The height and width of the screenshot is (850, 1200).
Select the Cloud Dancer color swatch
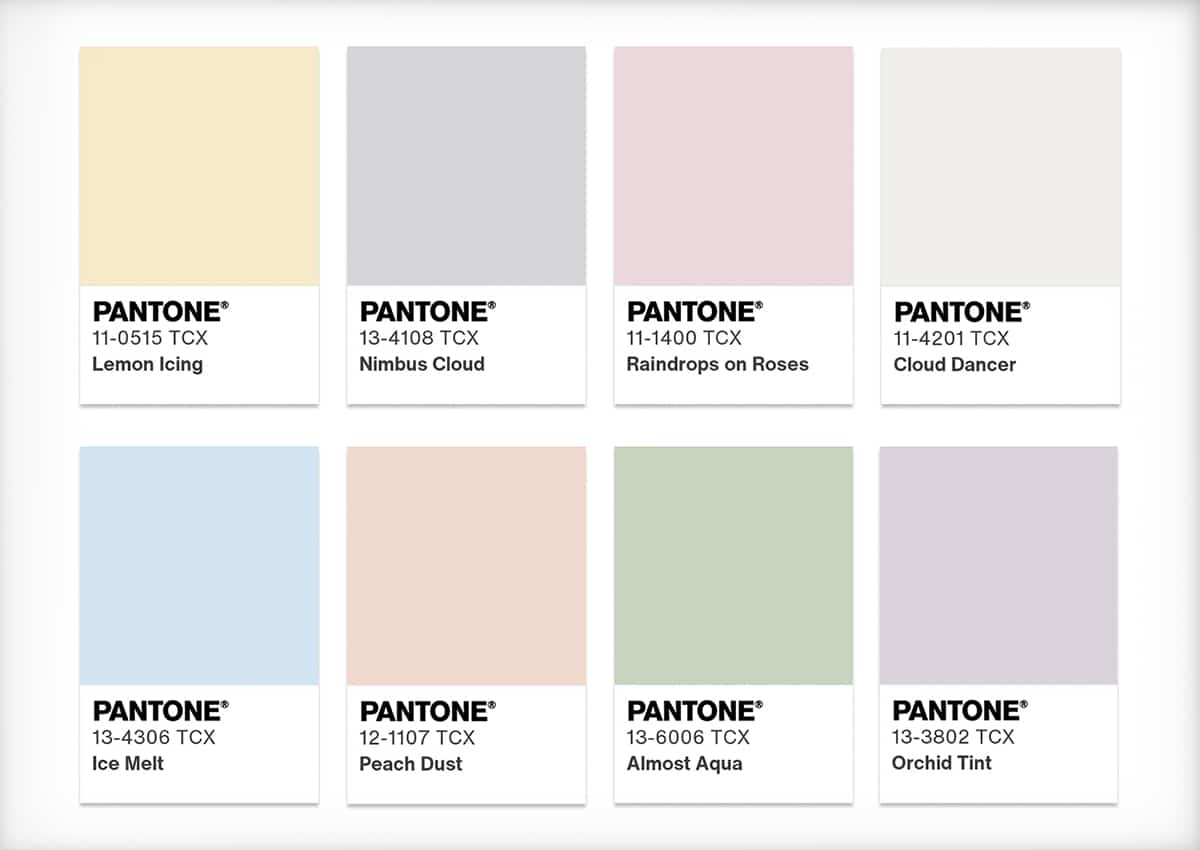1000,165
